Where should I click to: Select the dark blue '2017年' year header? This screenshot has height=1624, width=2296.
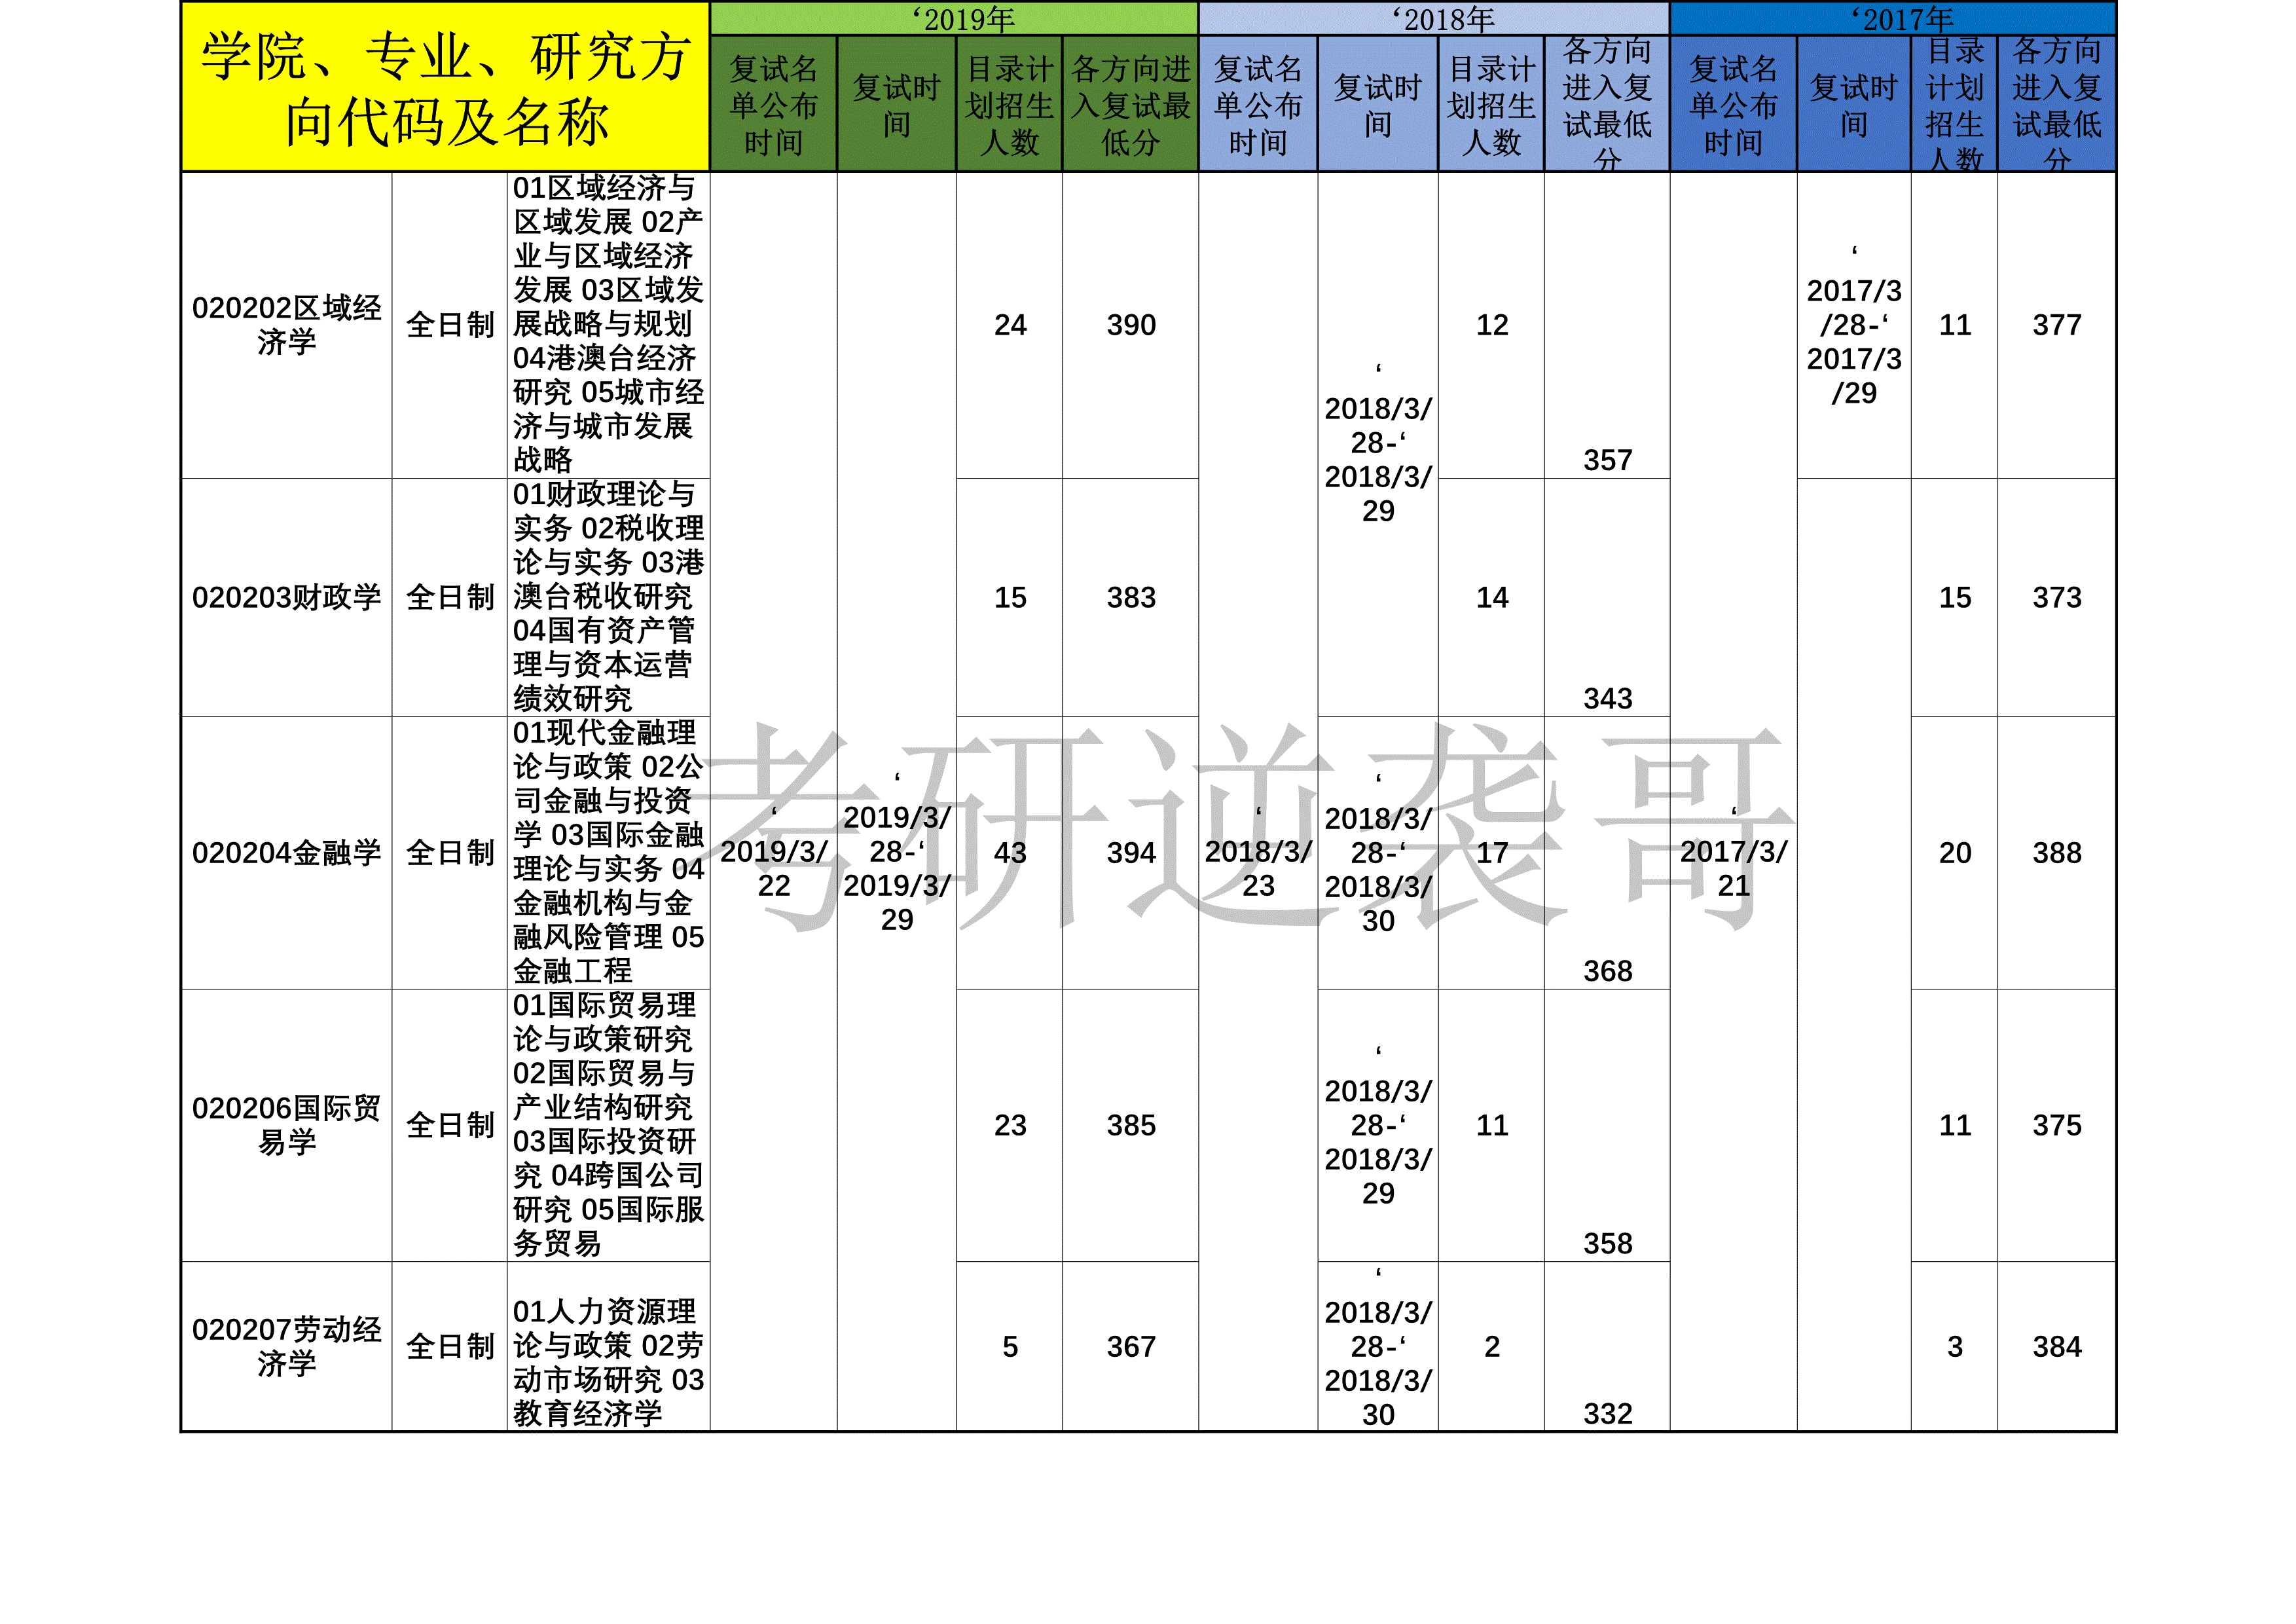click(x=1893, y=19)
